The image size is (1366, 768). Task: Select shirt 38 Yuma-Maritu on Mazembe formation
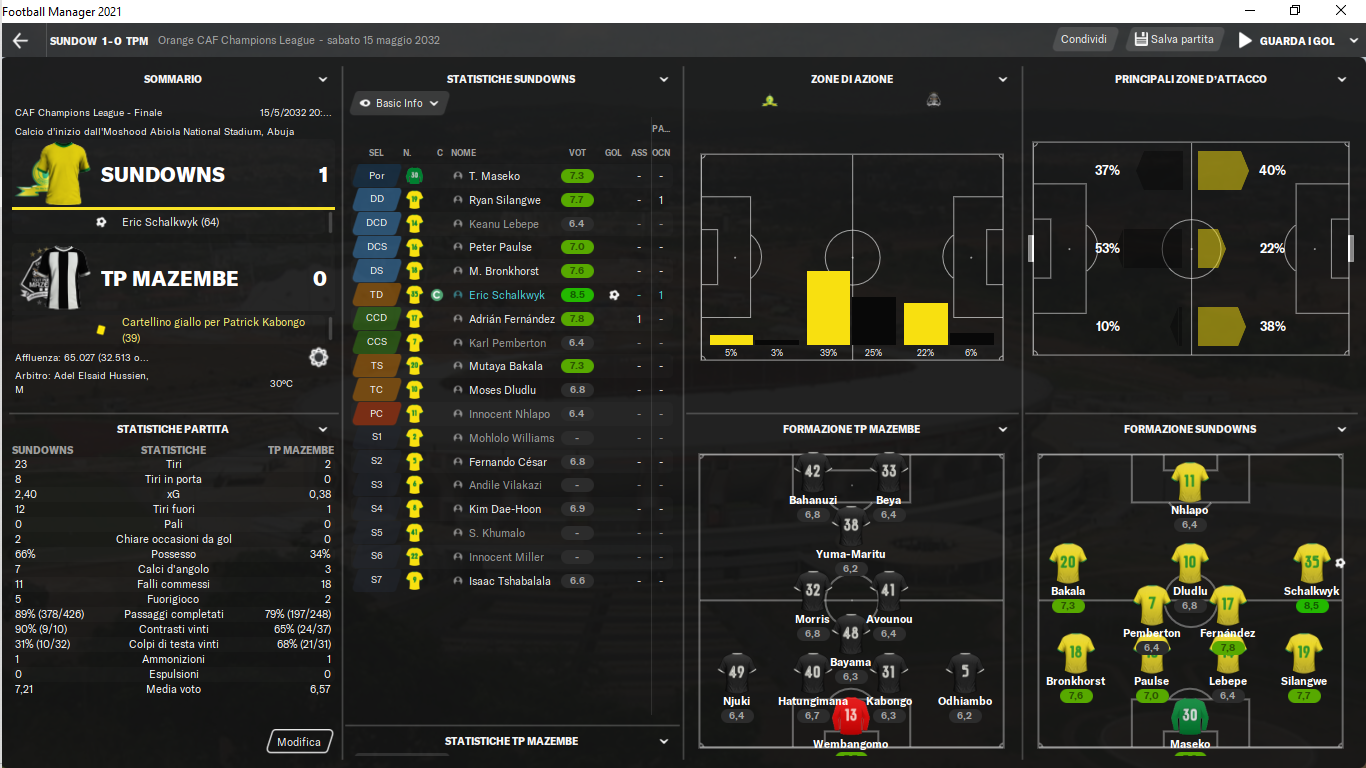click(x=851, y=525)
